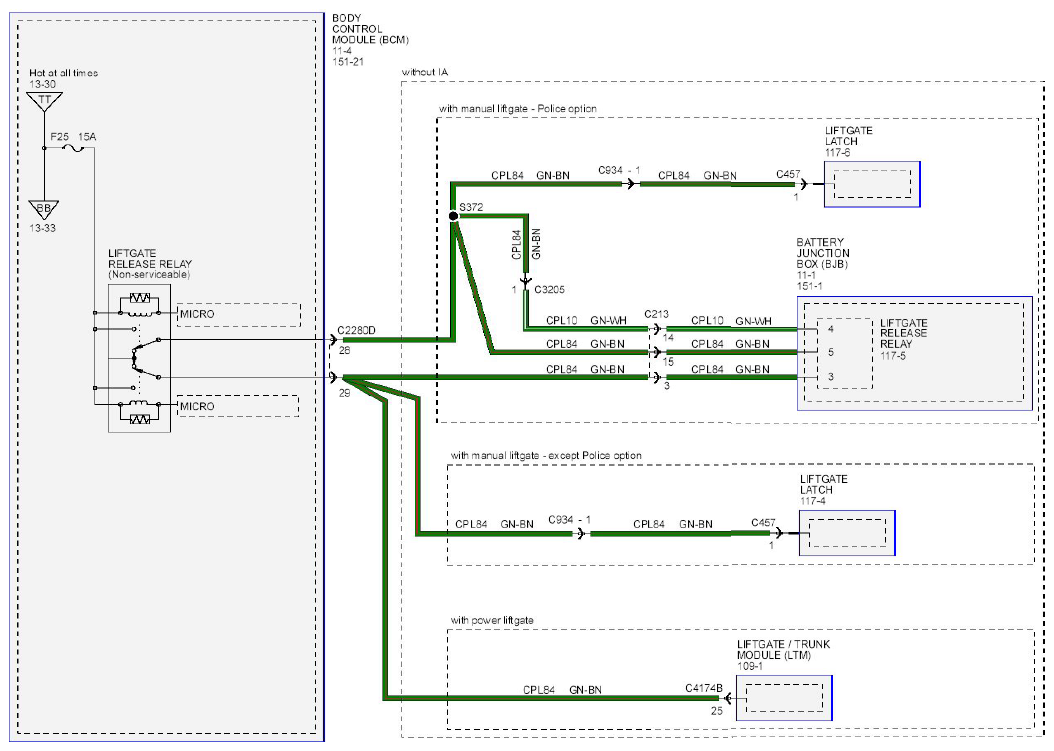Select the upper relay coil resistor symbol
The height and width of the screenshot is (751, 1054).
coord(140,298)
